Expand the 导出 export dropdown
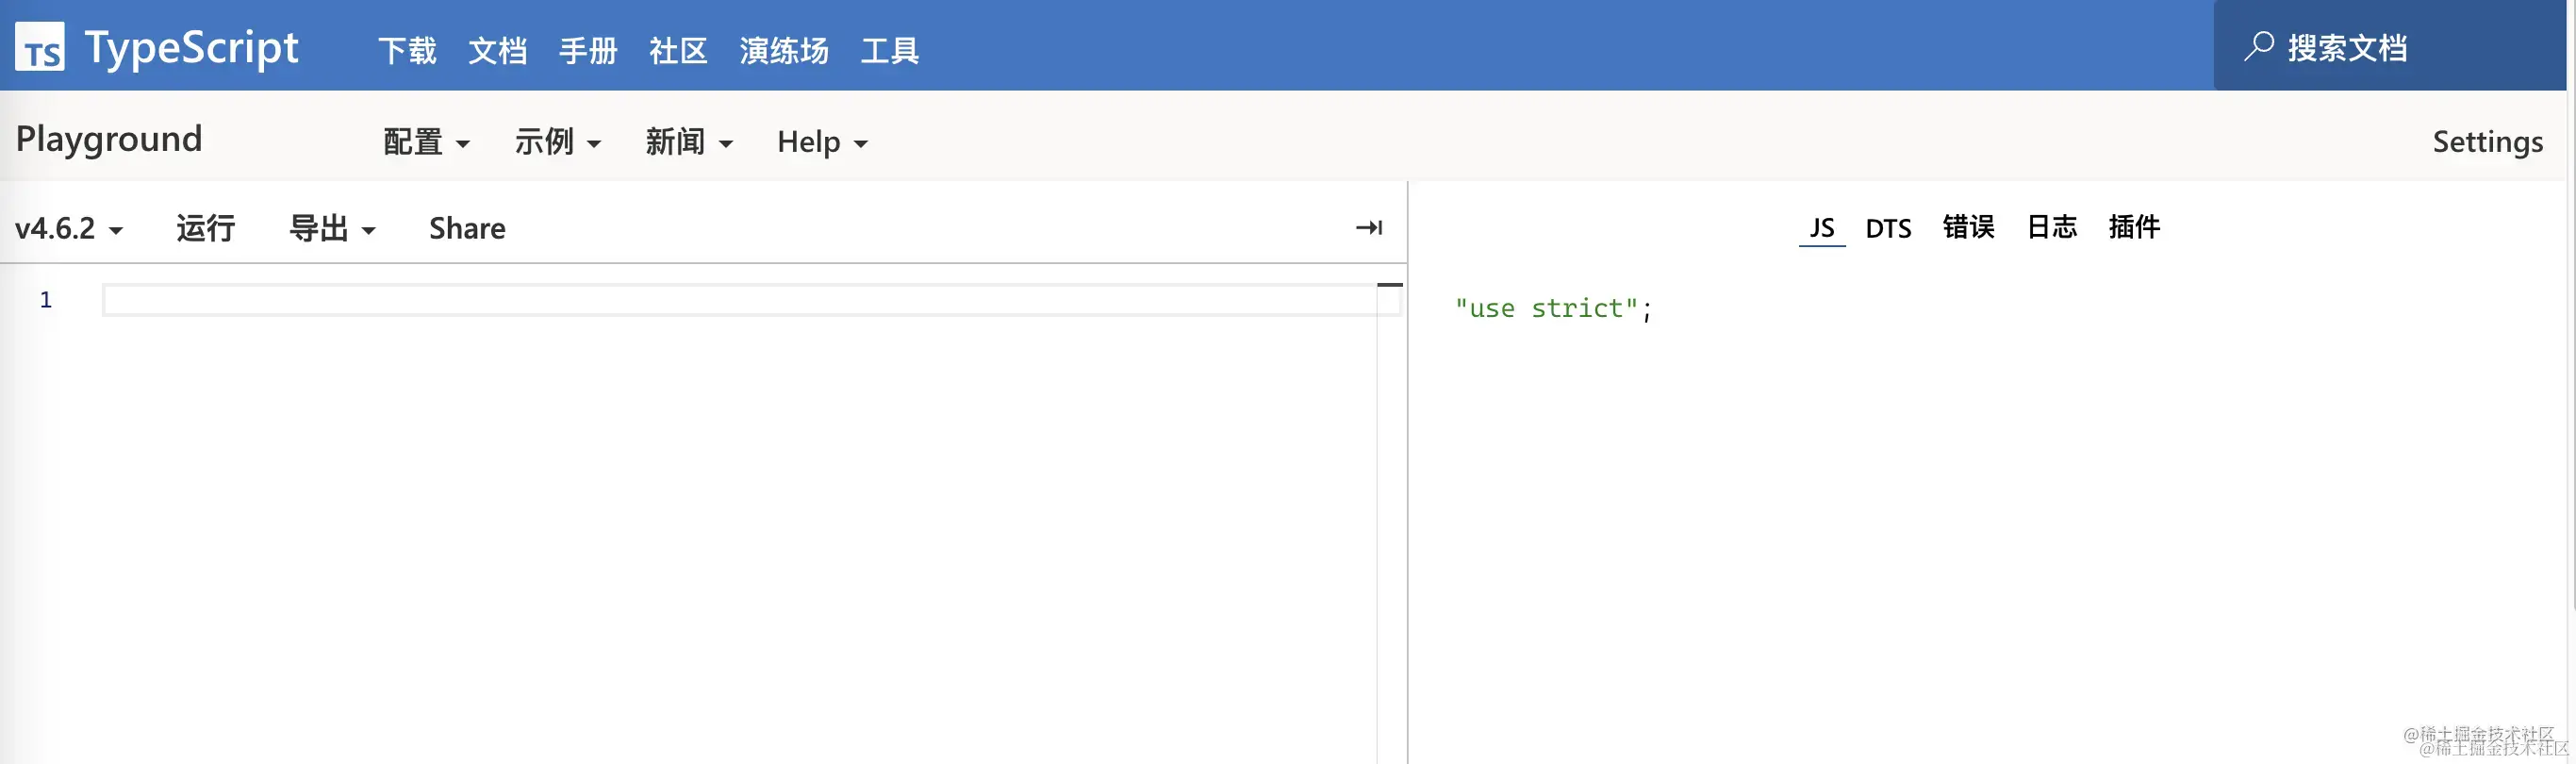The width and height of the screenshot is (2576, 764). pyautogui.click(x=332, y=228)
